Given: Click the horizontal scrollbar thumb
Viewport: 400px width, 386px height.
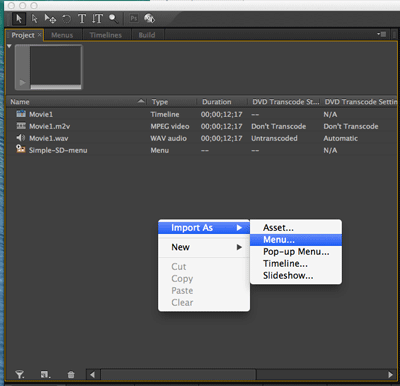Looking at the screenshot, I should (178, 375).
